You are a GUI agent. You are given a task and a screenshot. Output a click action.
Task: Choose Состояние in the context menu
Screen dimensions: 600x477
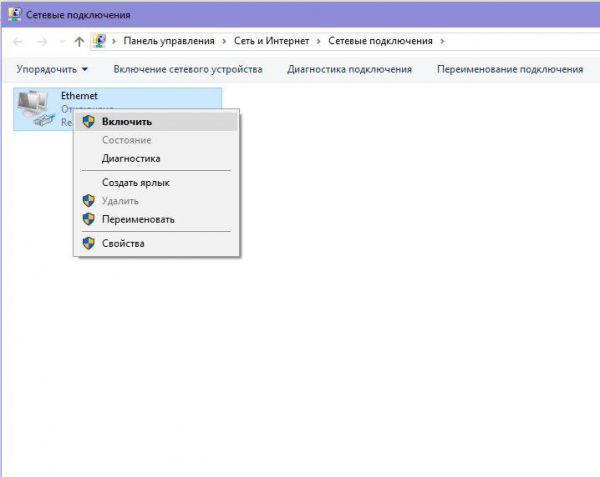(x=156, y=140)
